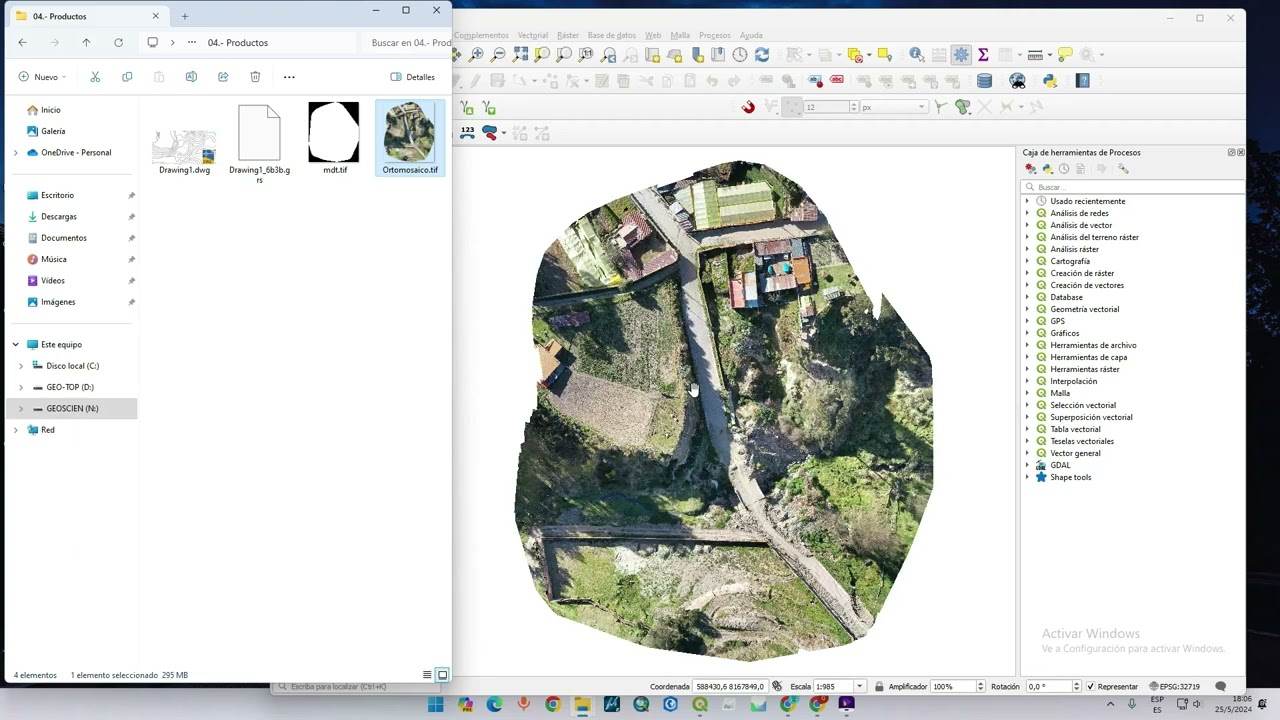This screenshot has width=1280, height=720.
Task: Open Google Chrome from the taskbar
Action: pos(553,704)
